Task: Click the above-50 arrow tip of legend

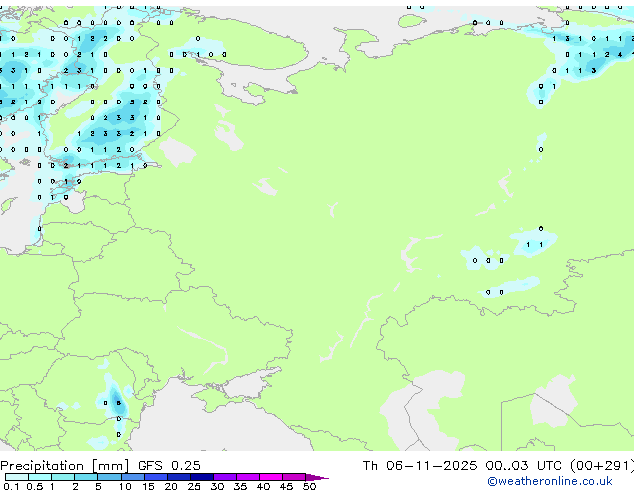Action: tap(317, 477)
